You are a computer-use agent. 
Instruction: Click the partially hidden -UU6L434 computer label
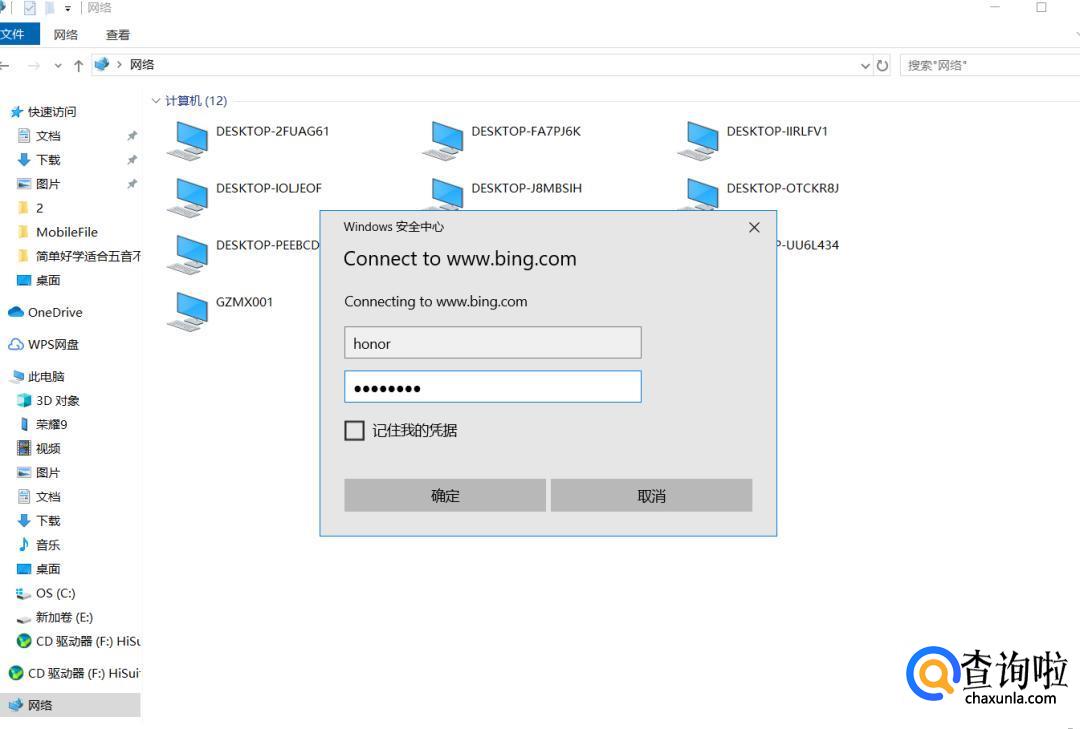point(808,245)
